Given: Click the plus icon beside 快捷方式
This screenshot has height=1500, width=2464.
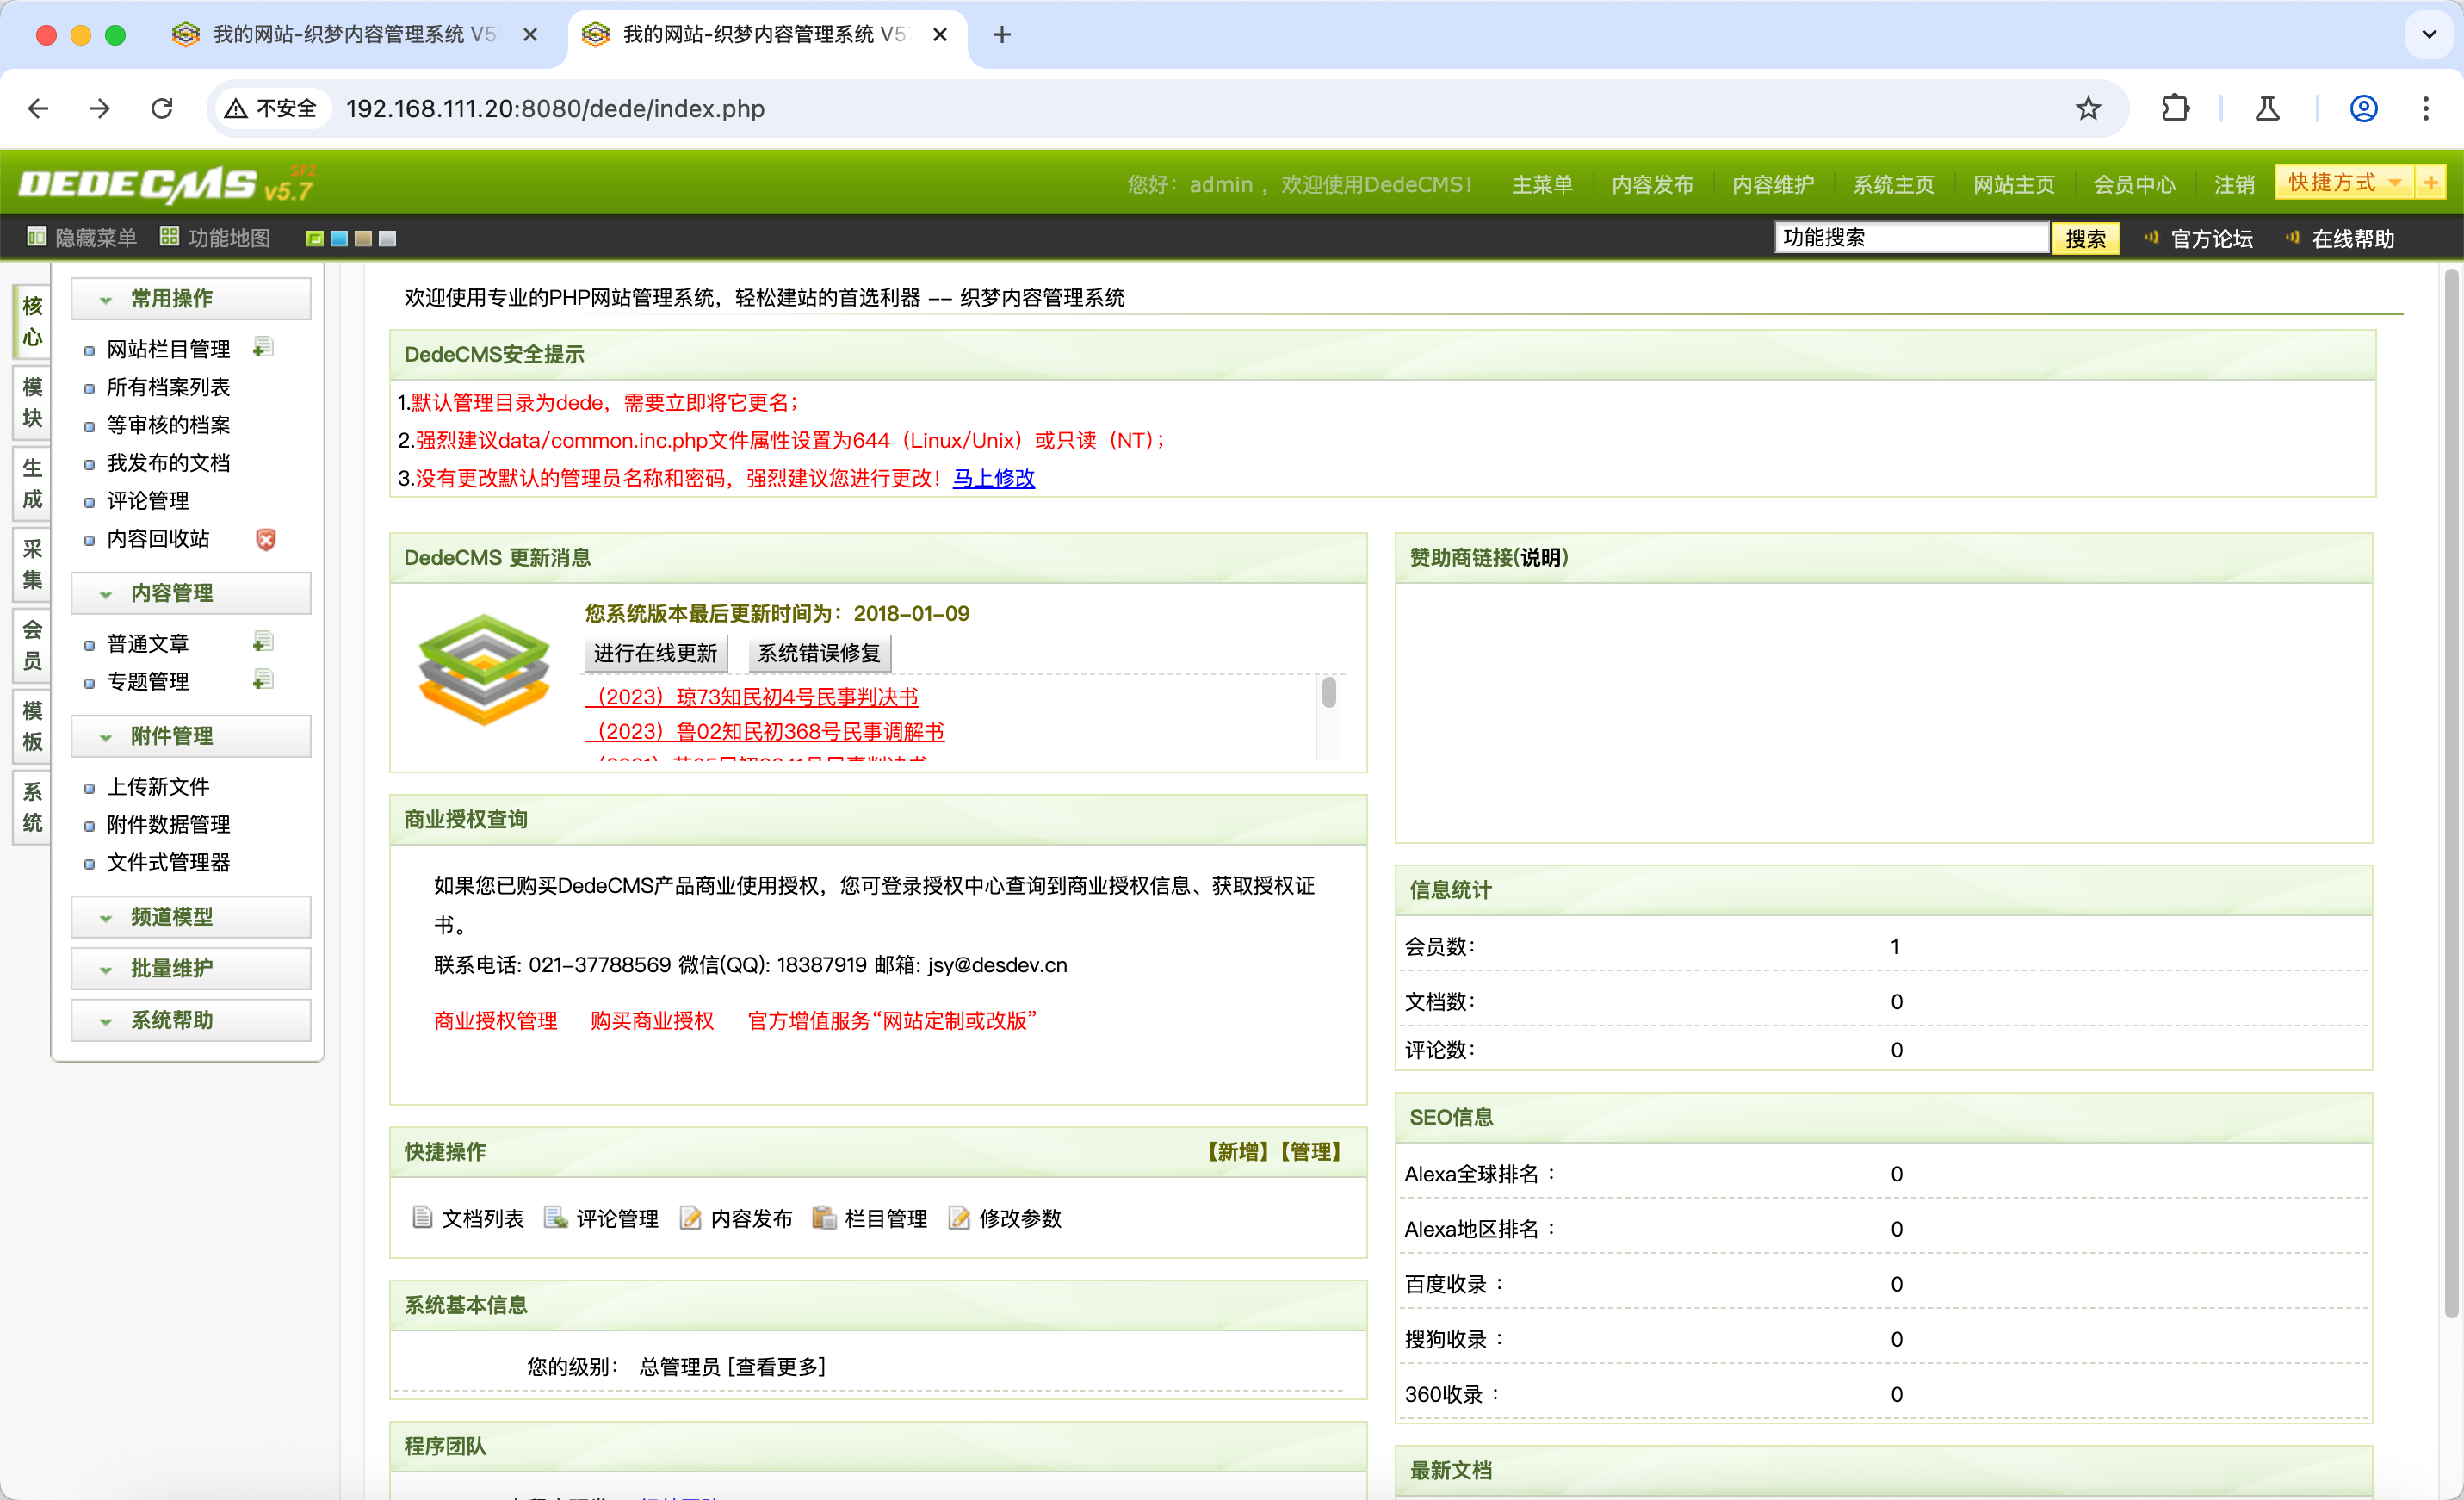Looking at the screenshot, I should click(x=2430, y=182).
